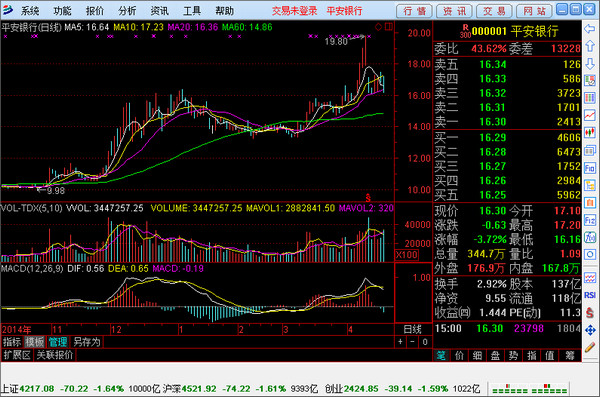Click the 'Fiz' icon in right sidebar

[x=590, y=220]
